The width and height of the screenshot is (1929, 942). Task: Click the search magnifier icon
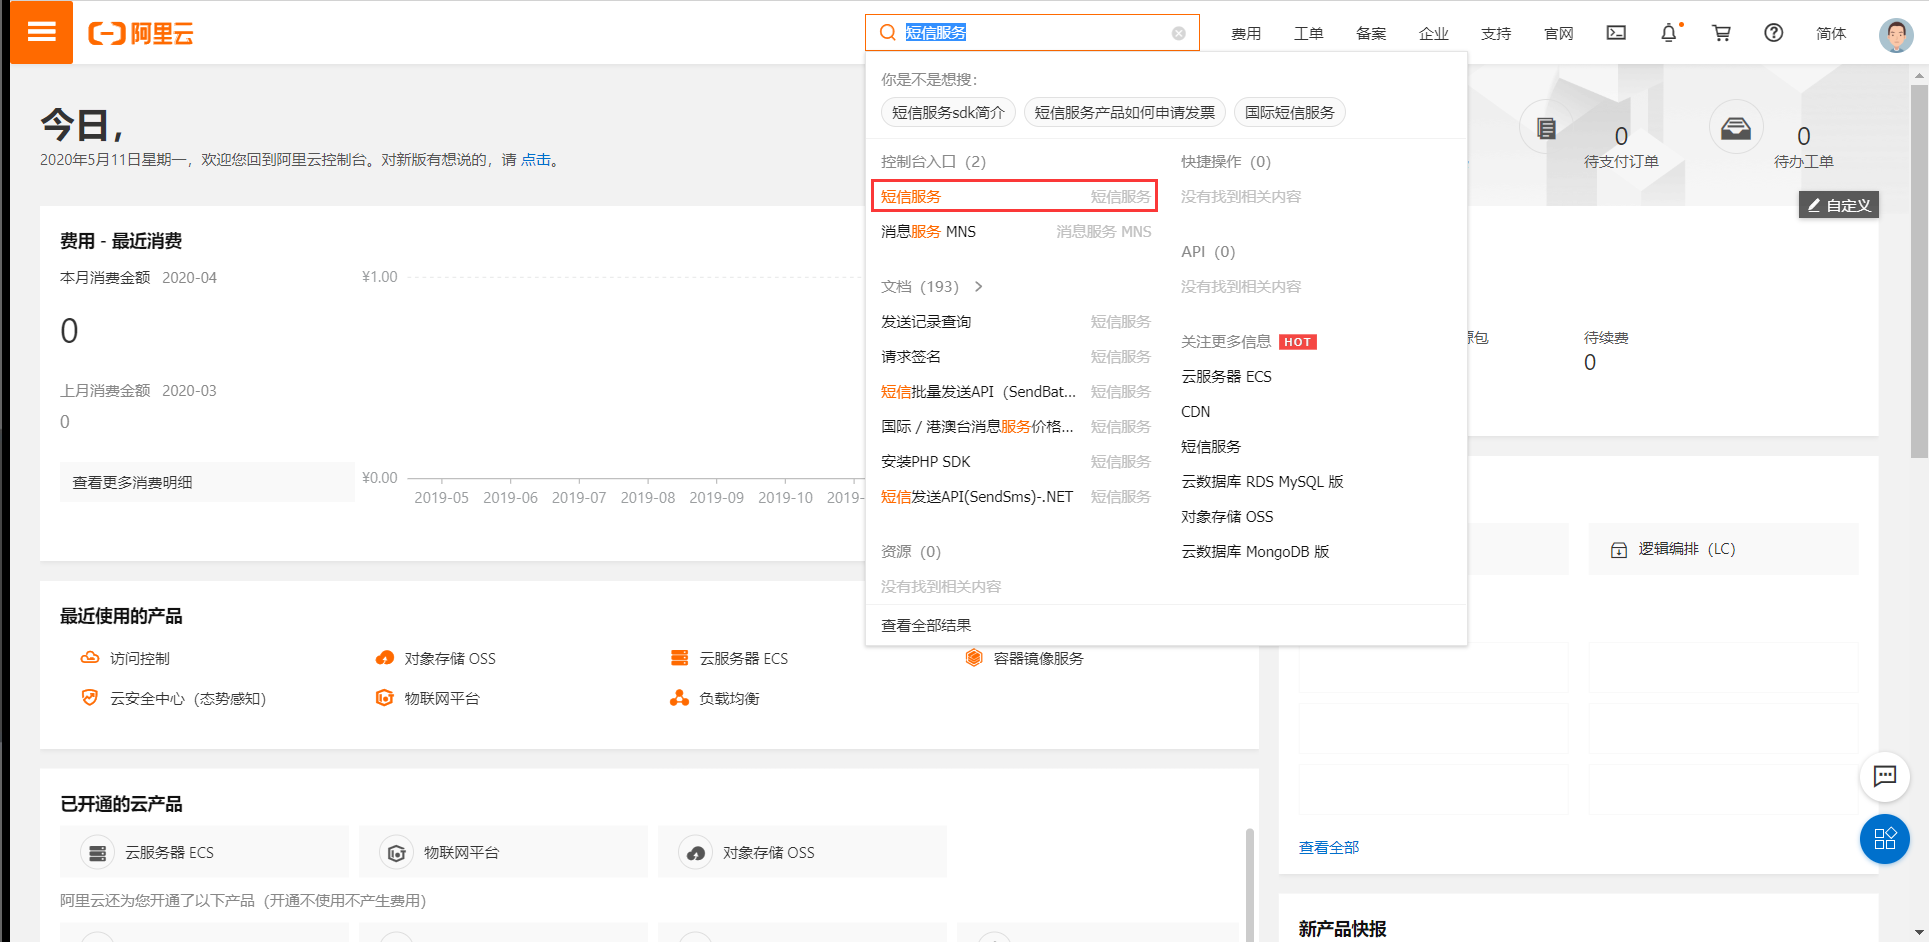(887, 33)
